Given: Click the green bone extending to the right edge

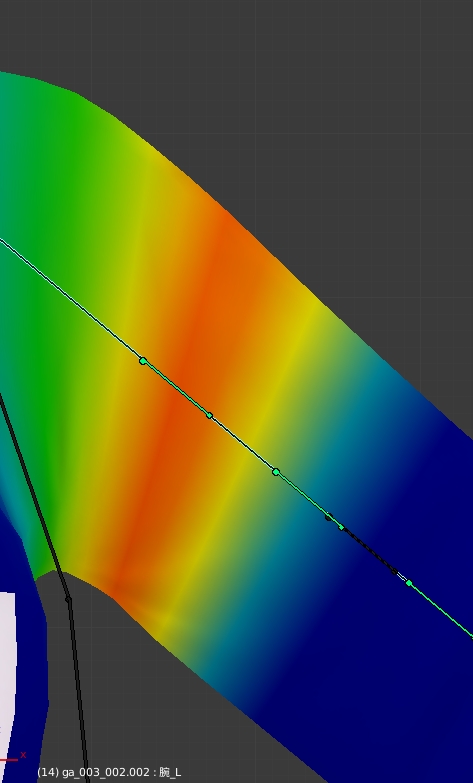Looking at the screenshot, I should [441, 610].
